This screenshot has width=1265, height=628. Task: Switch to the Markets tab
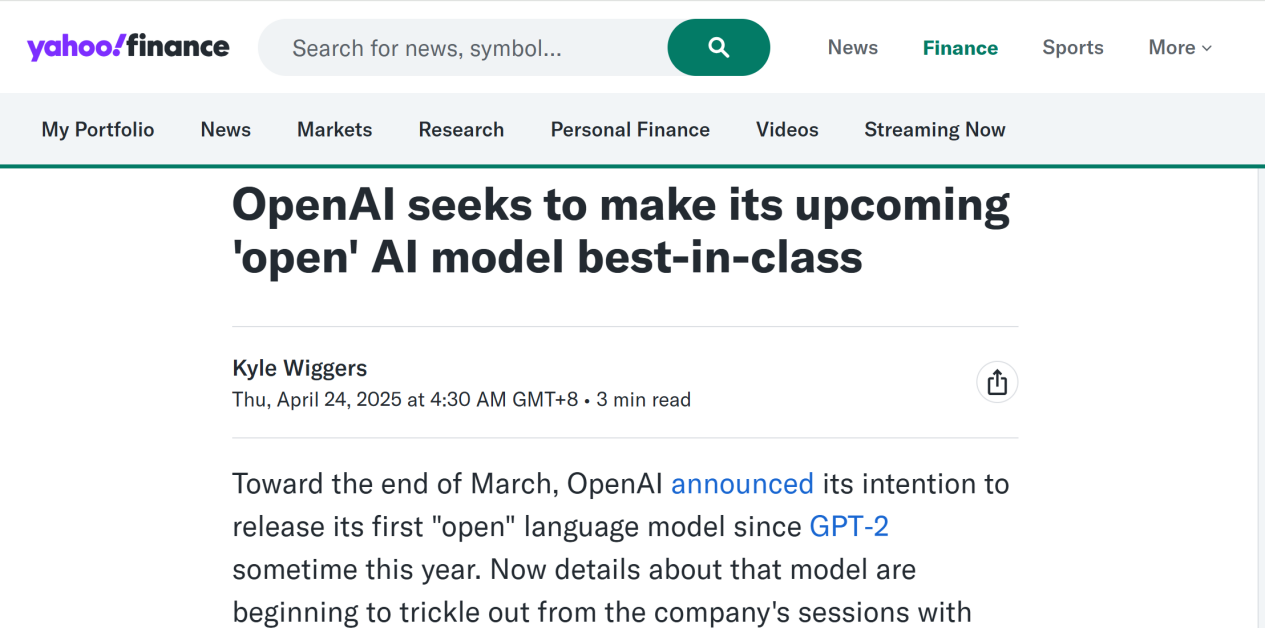(334, 130)
